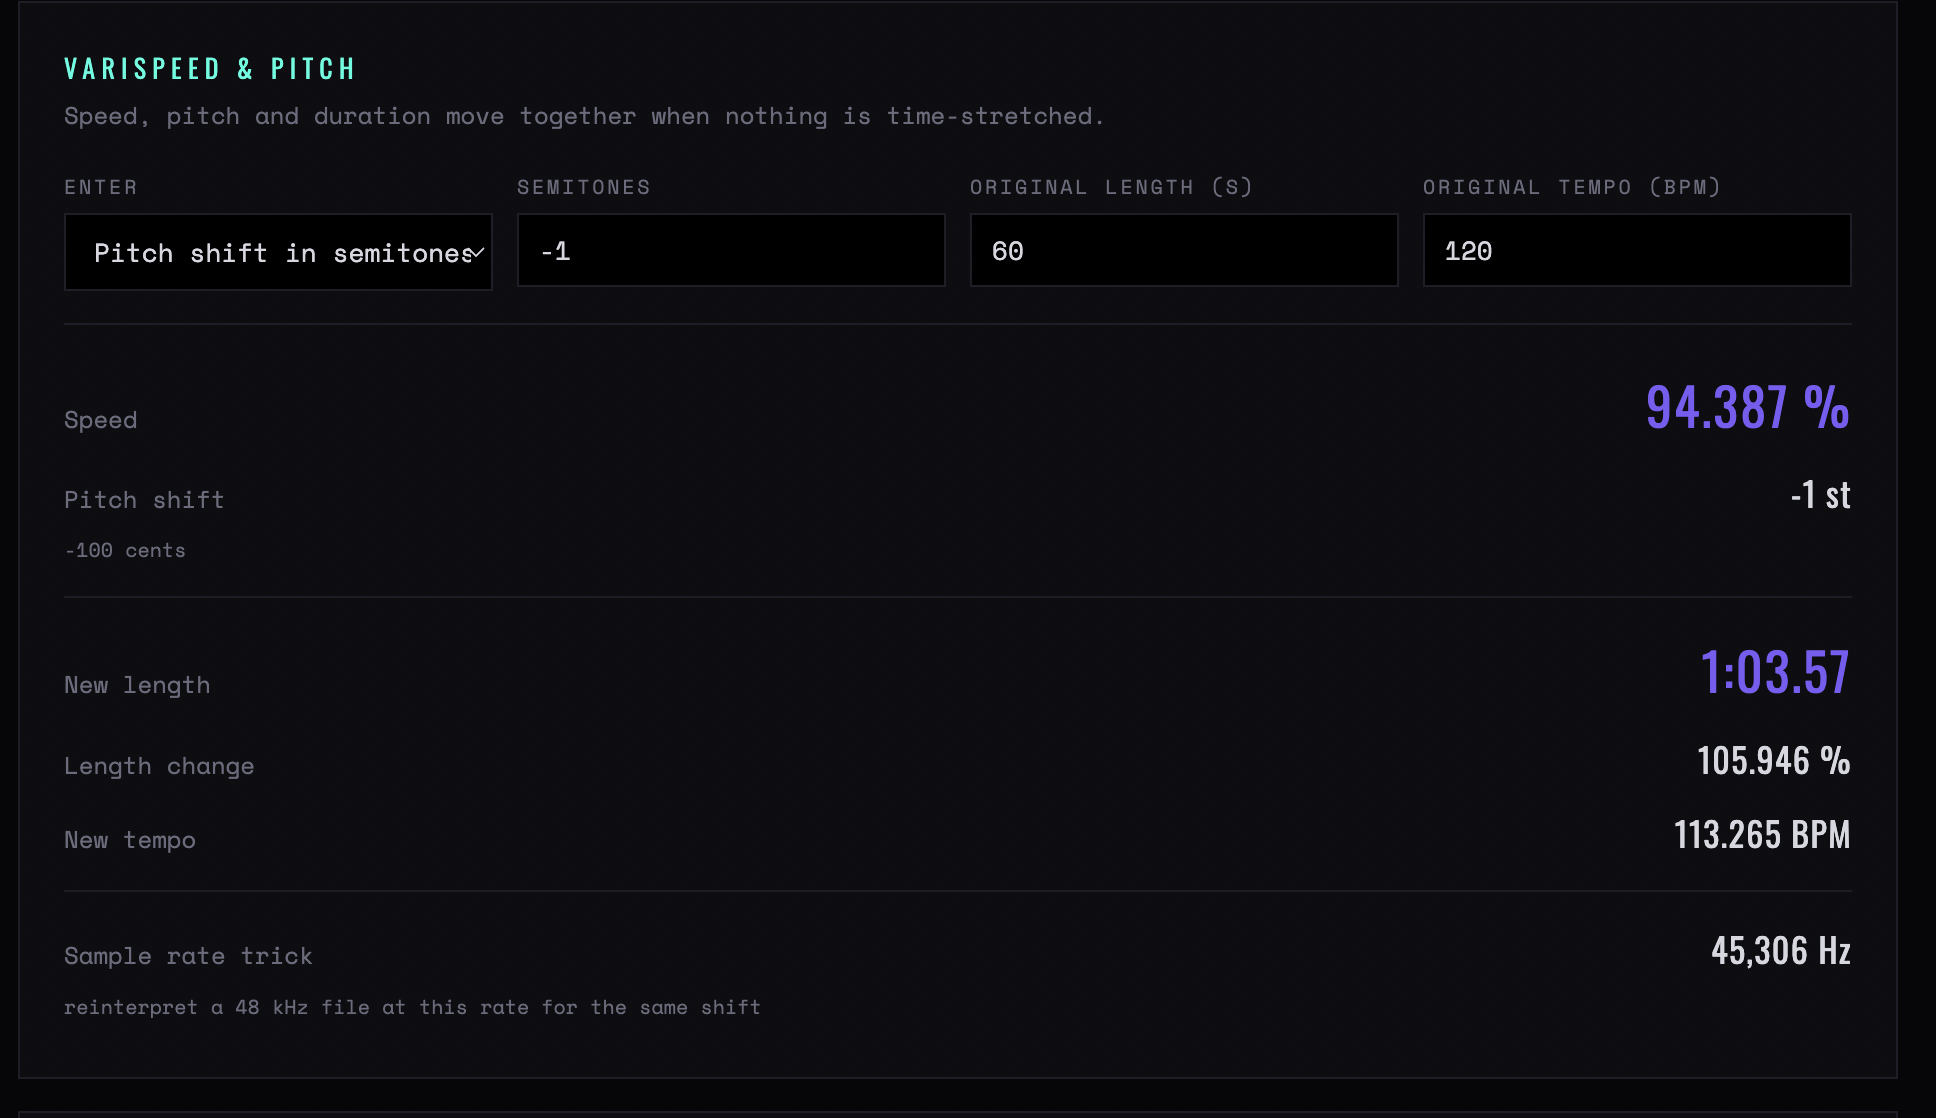Click the 1:03.57 new length result
1936x1118 pixels.
point(1775,672)
